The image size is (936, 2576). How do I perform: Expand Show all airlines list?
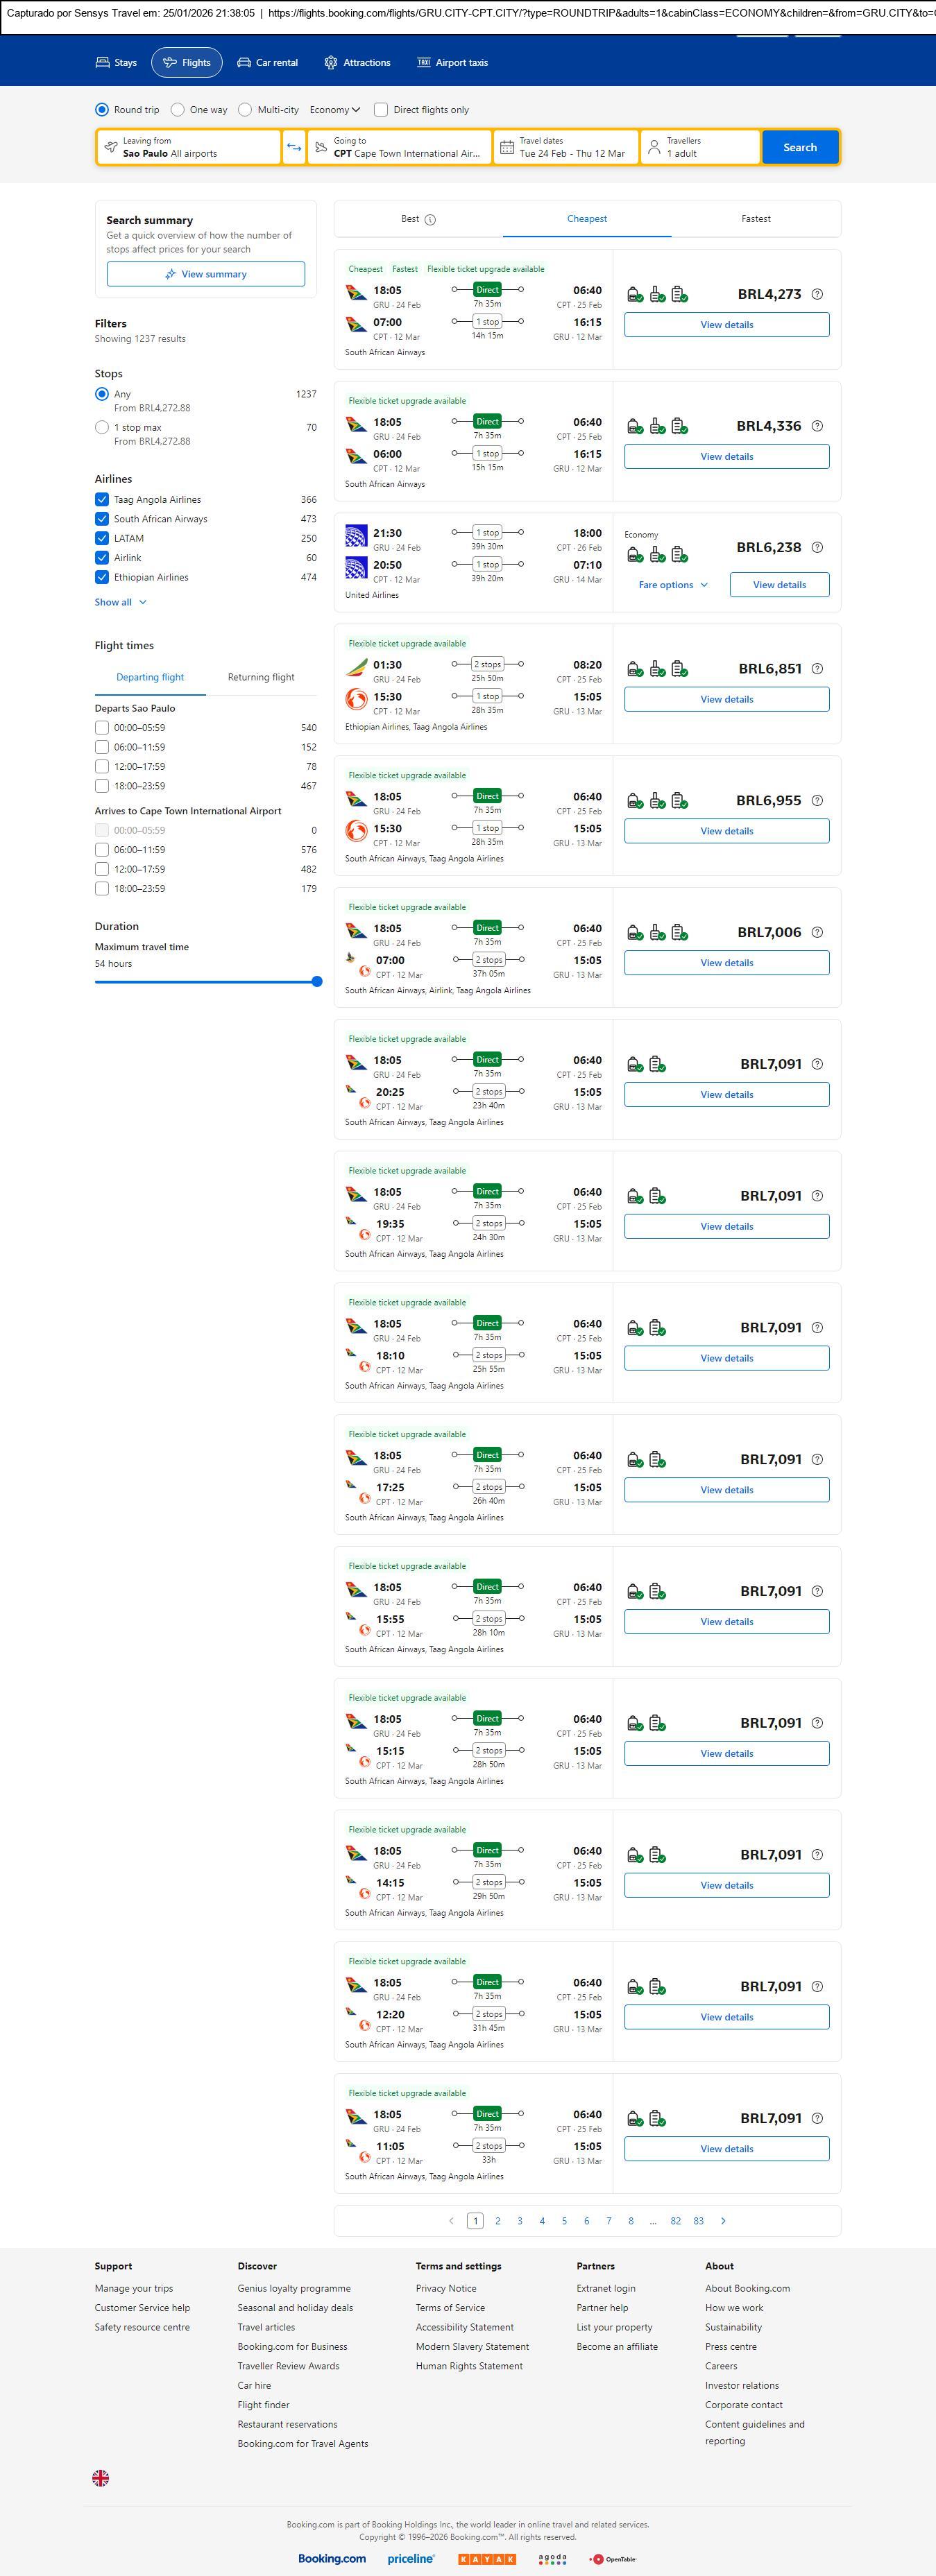click(x=121, y=602)
